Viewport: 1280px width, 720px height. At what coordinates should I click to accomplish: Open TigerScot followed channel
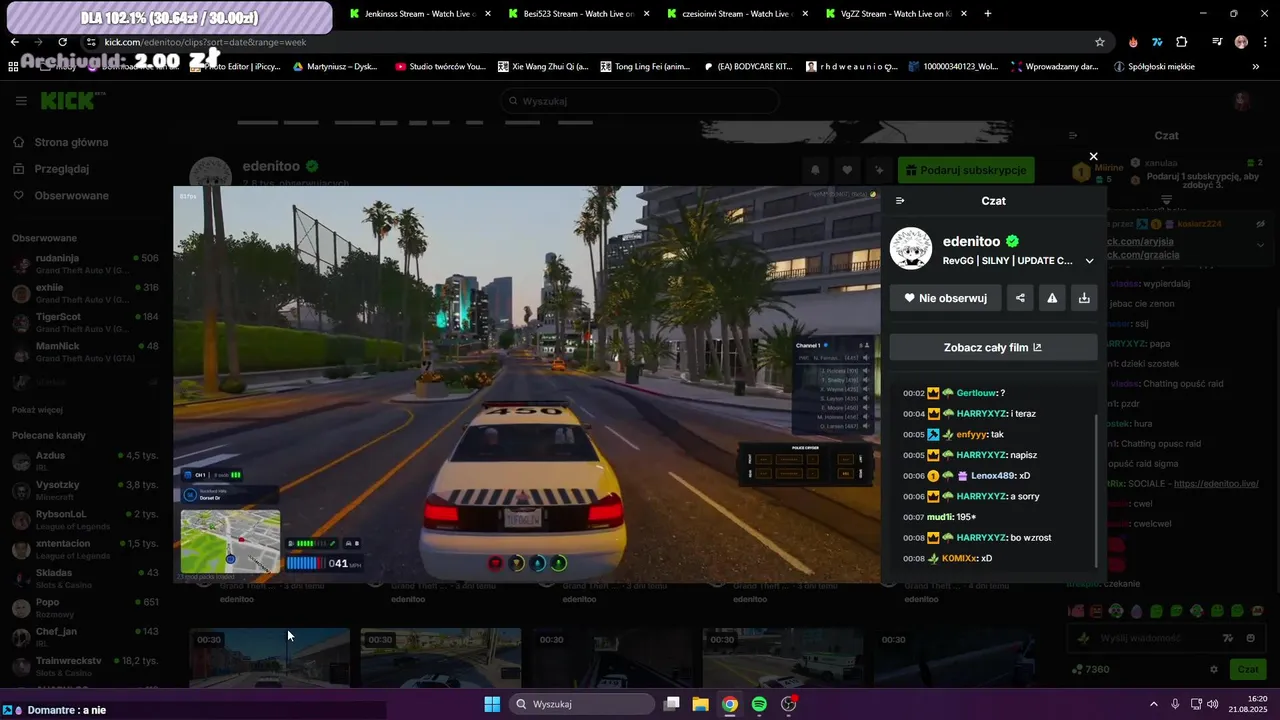(85, 322)
